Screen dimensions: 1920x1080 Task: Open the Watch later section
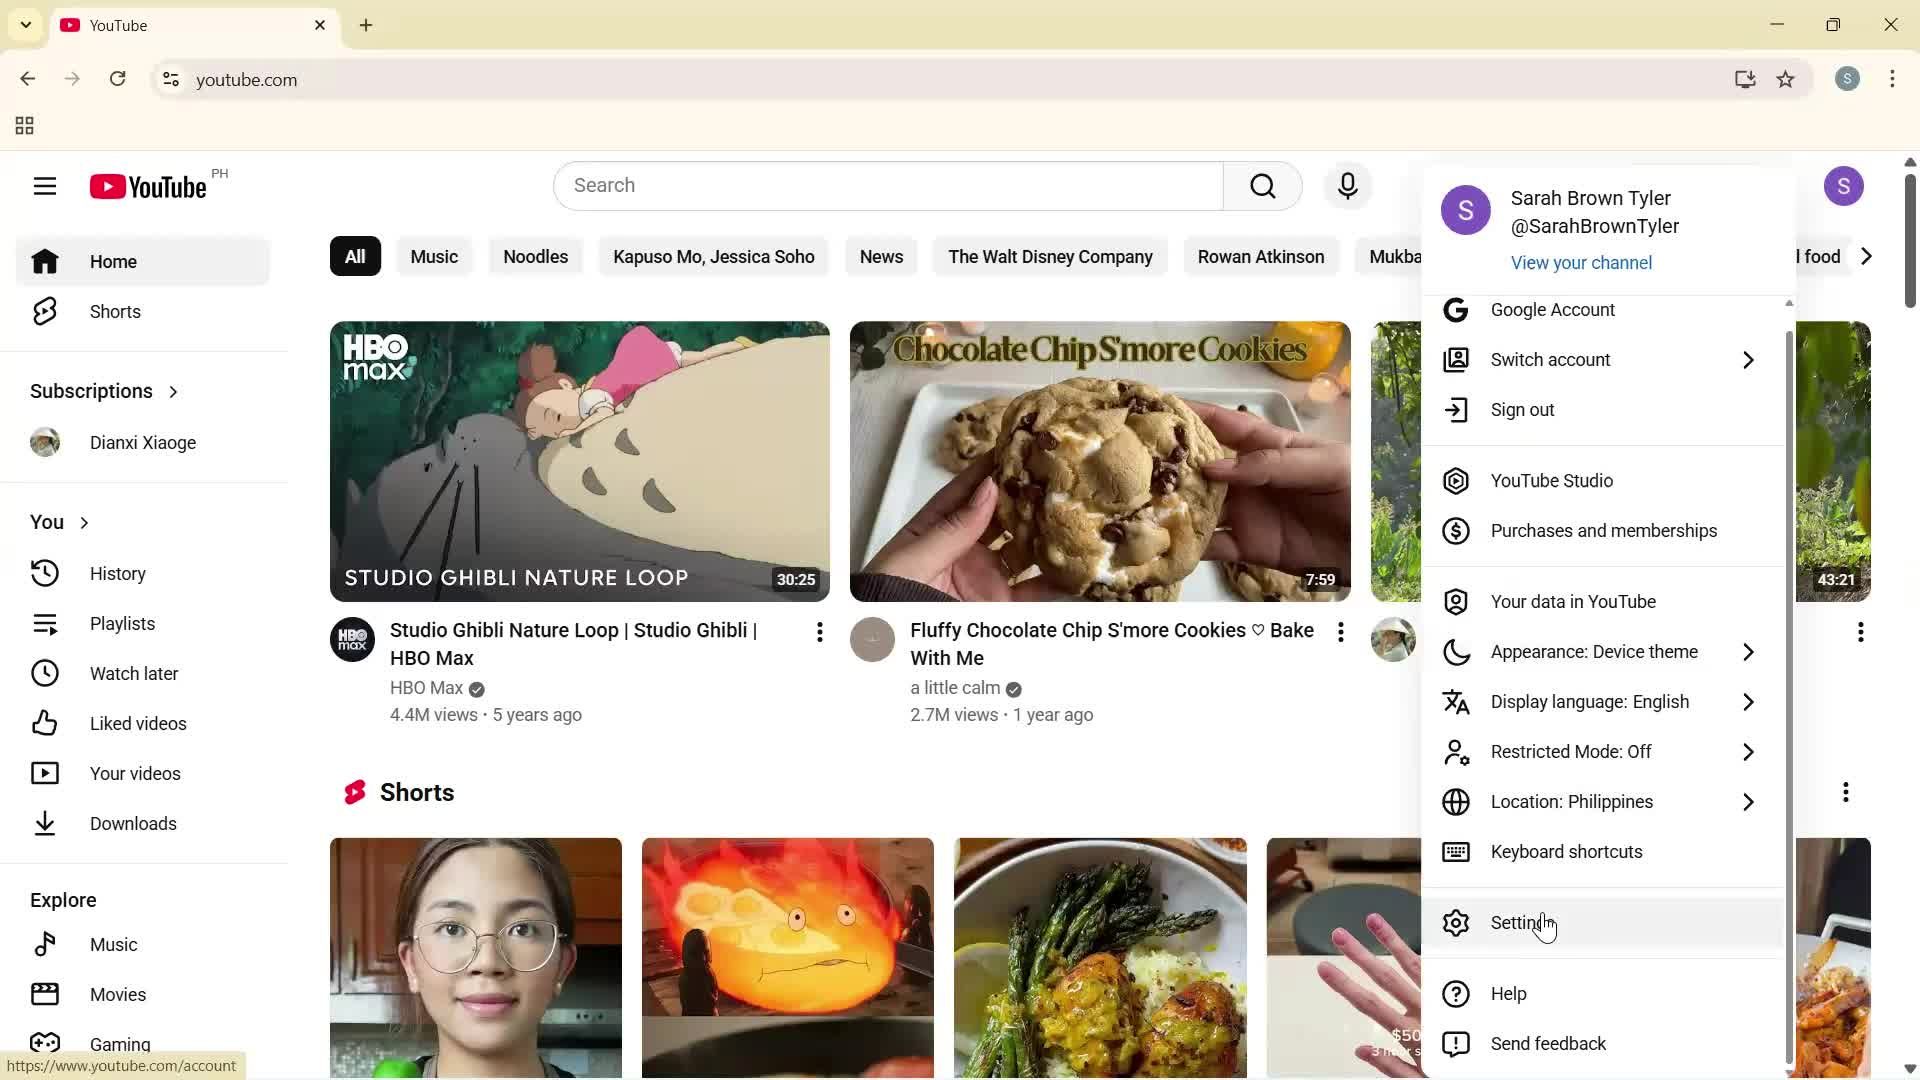click(135, 673)
